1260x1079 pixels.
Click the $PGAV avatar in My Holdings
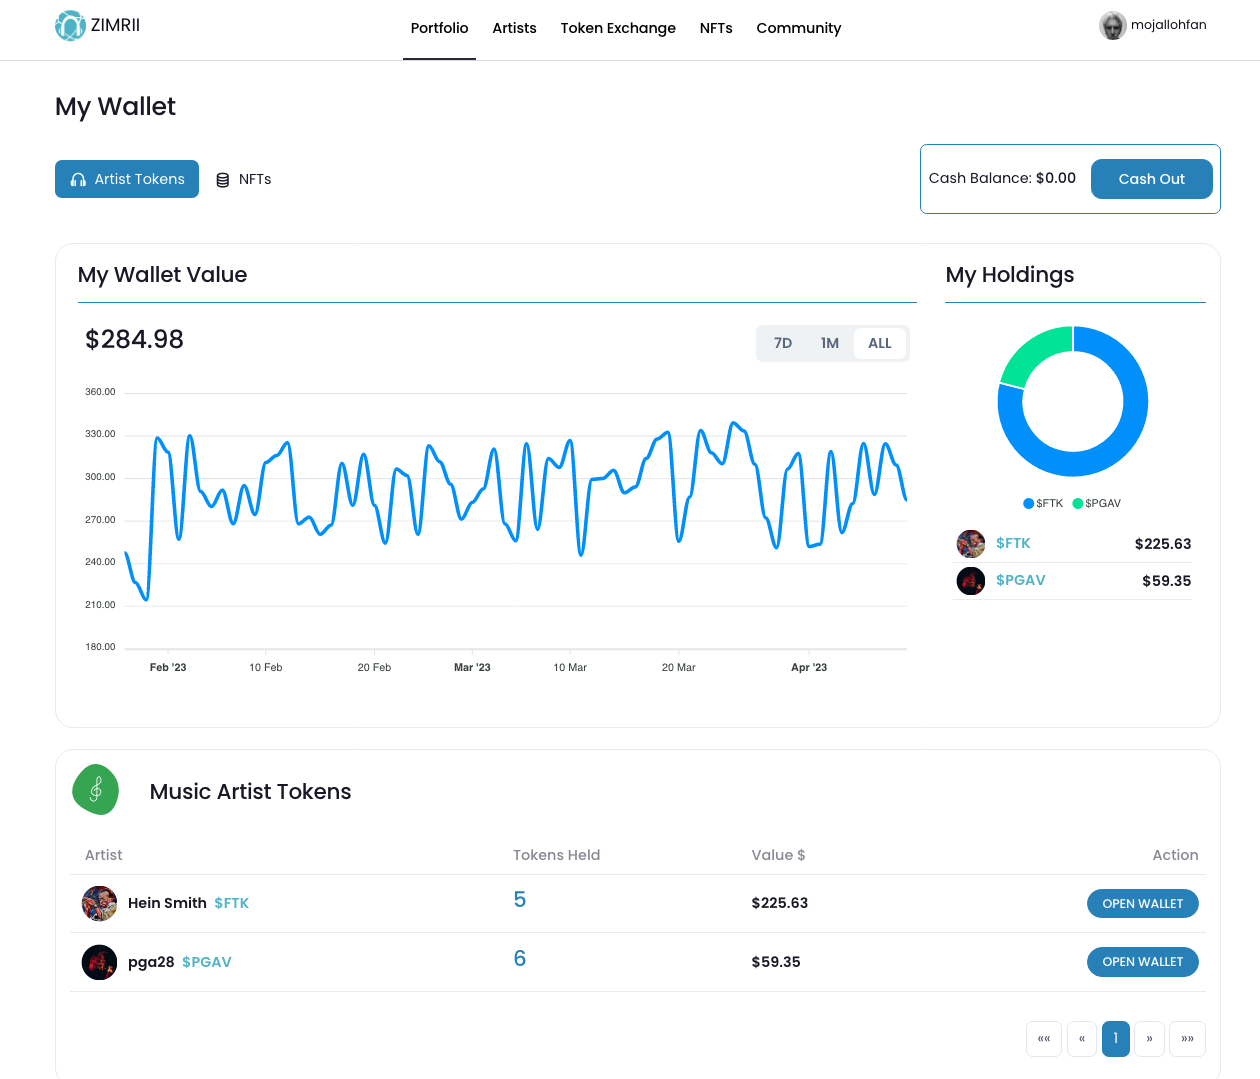pyautogui.click(x=970, y=581)
